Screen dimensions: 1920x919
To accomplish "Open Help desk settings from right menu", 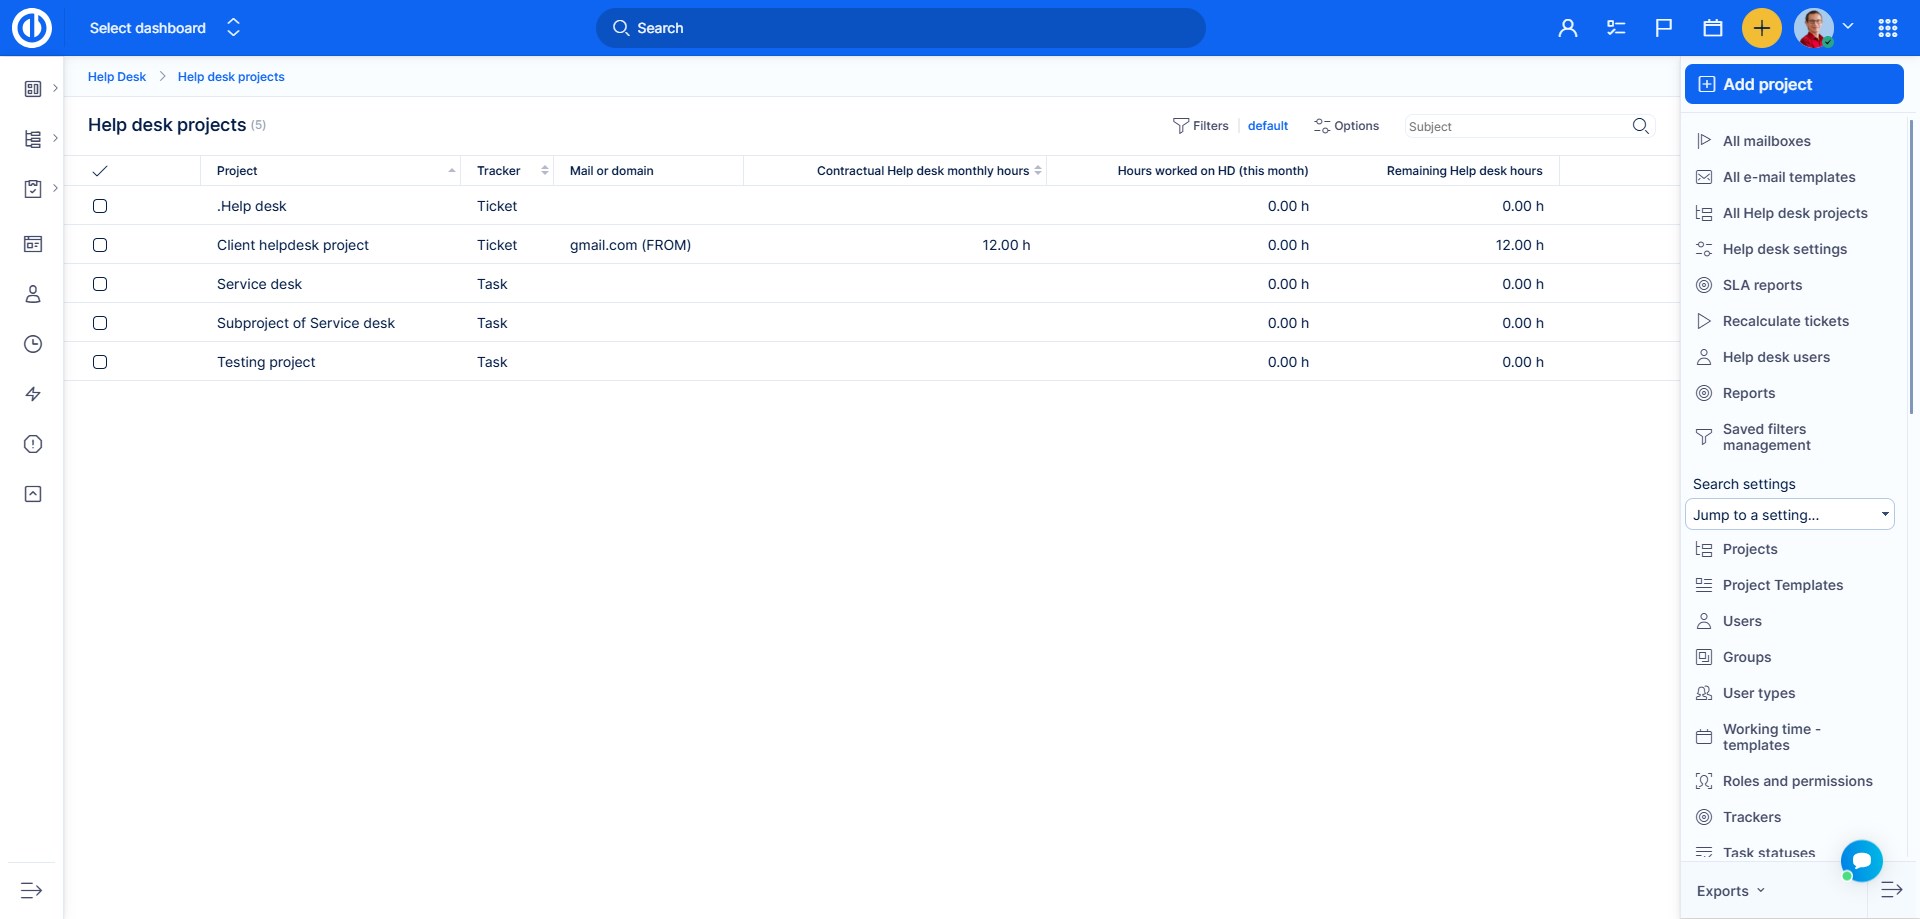I will coord(1784,249).
